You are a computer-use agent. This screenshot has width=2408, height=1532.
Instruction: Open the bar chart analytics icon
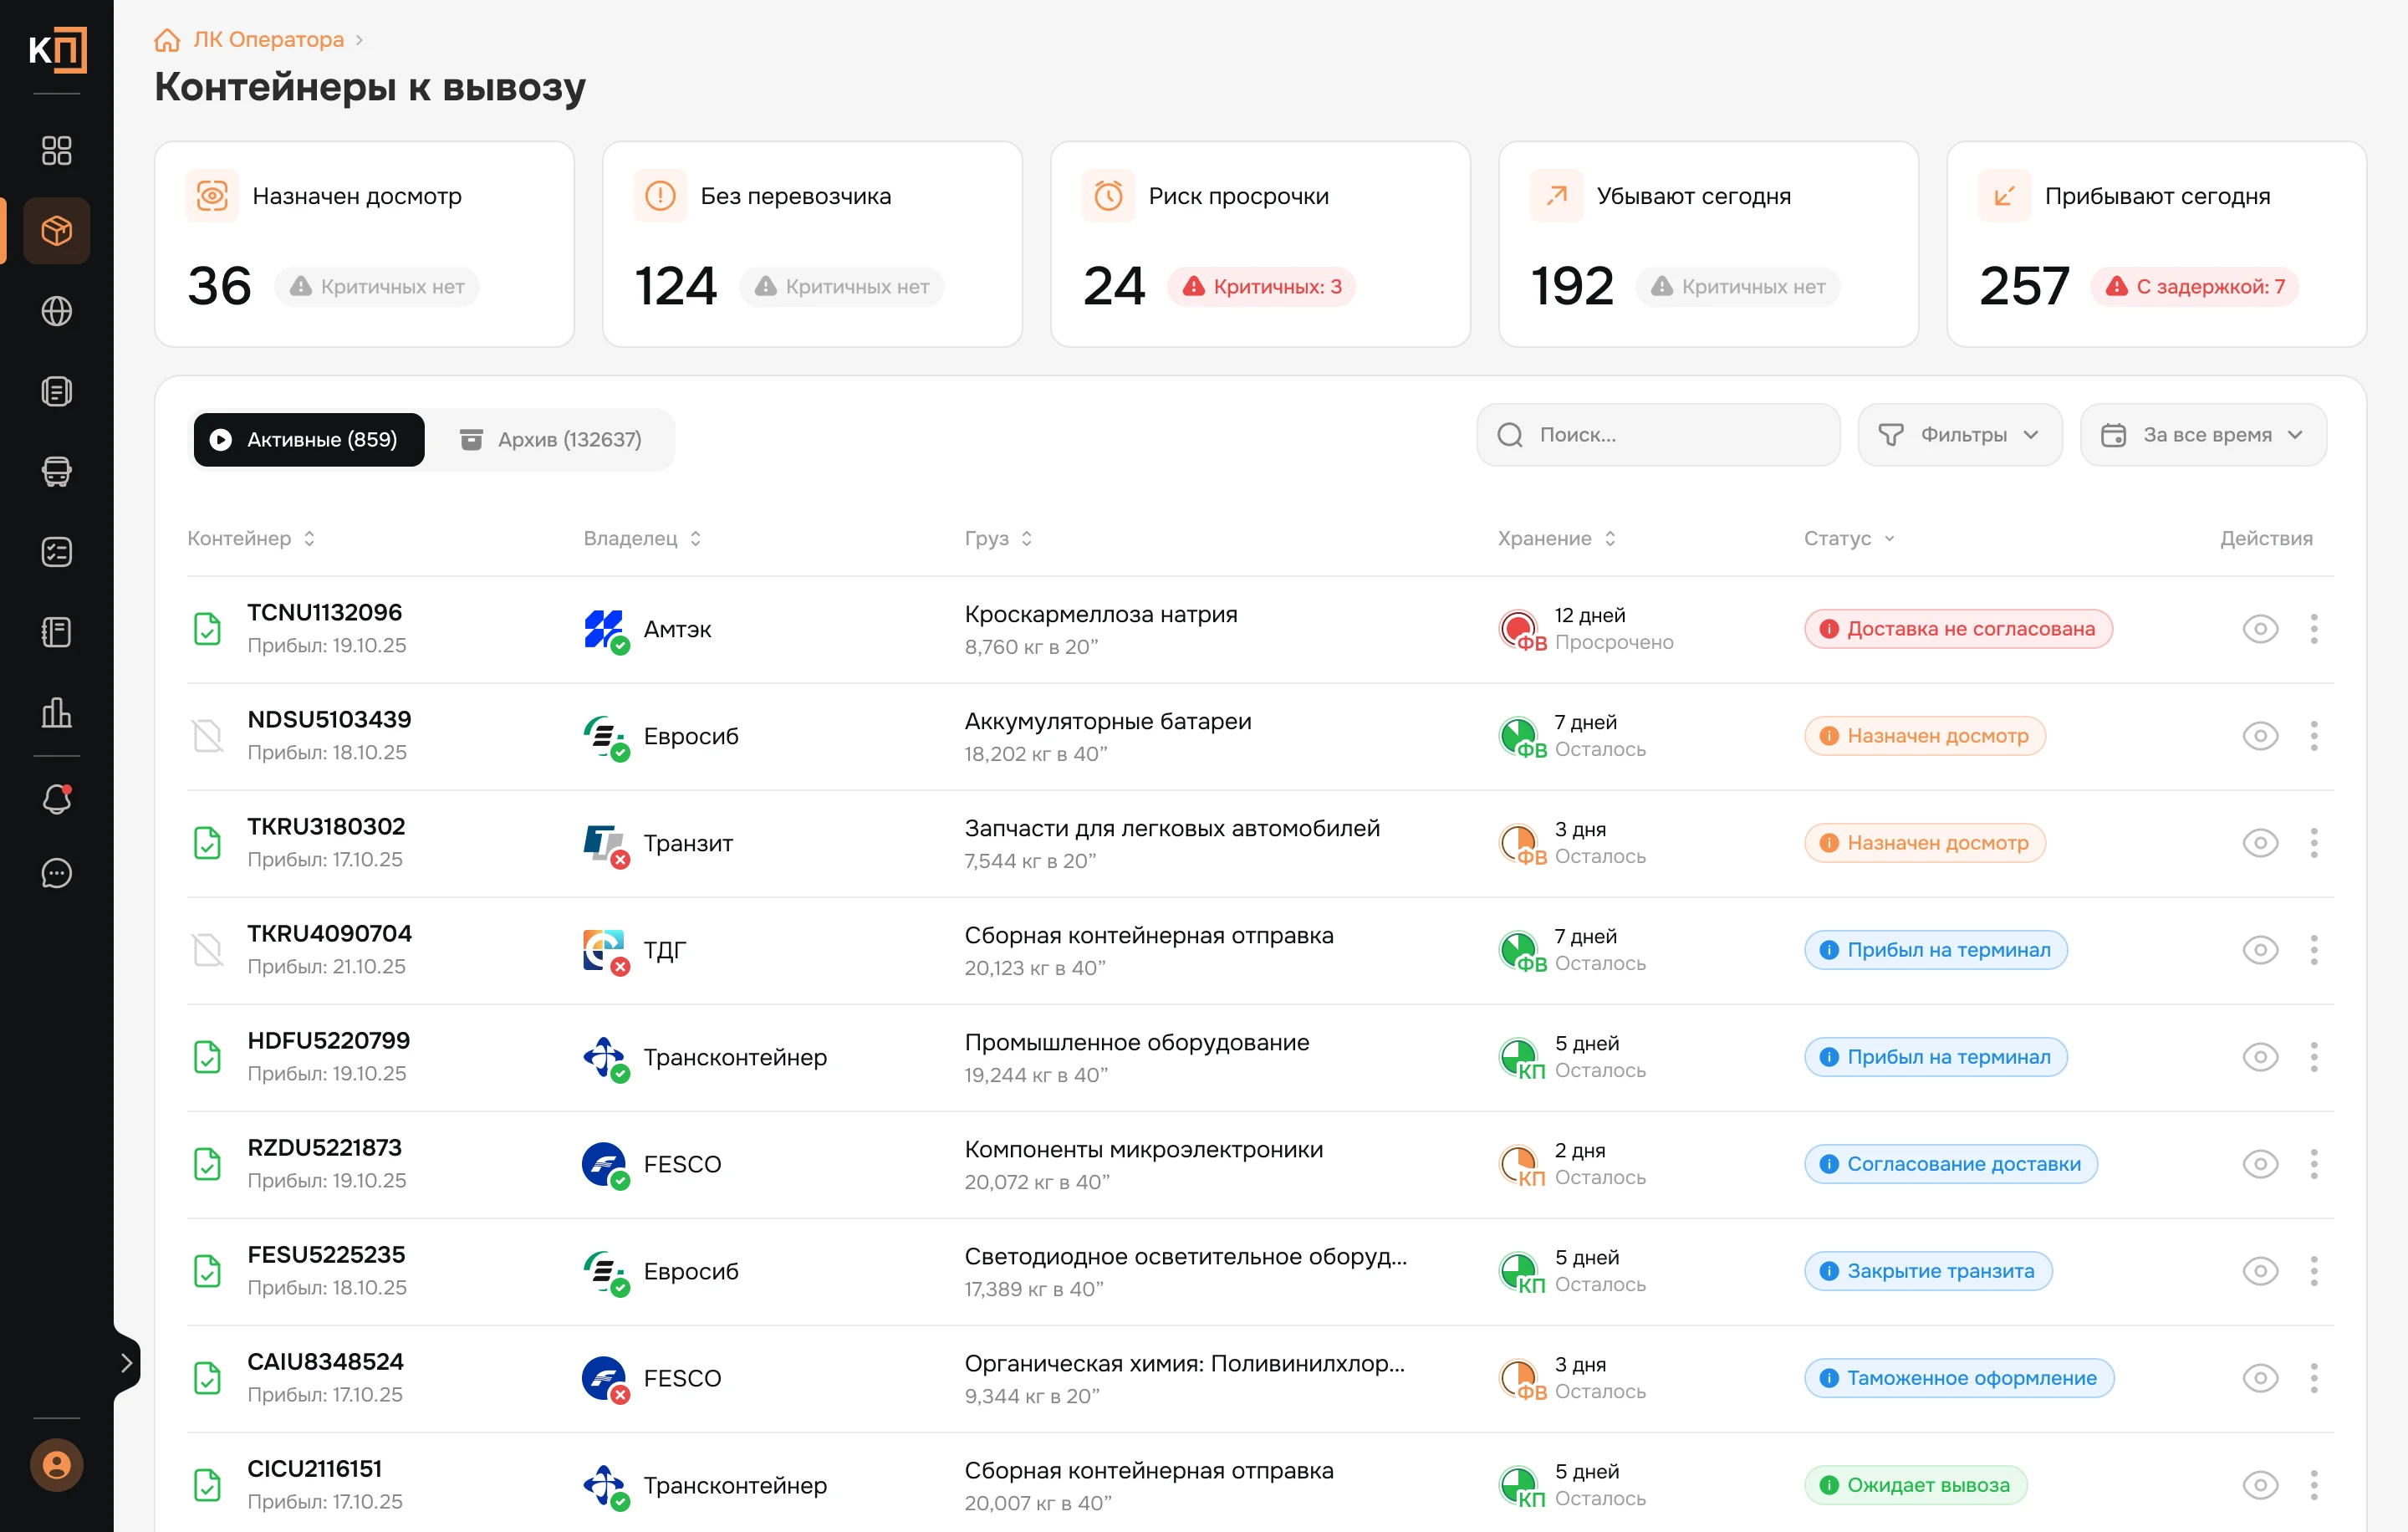56,712
